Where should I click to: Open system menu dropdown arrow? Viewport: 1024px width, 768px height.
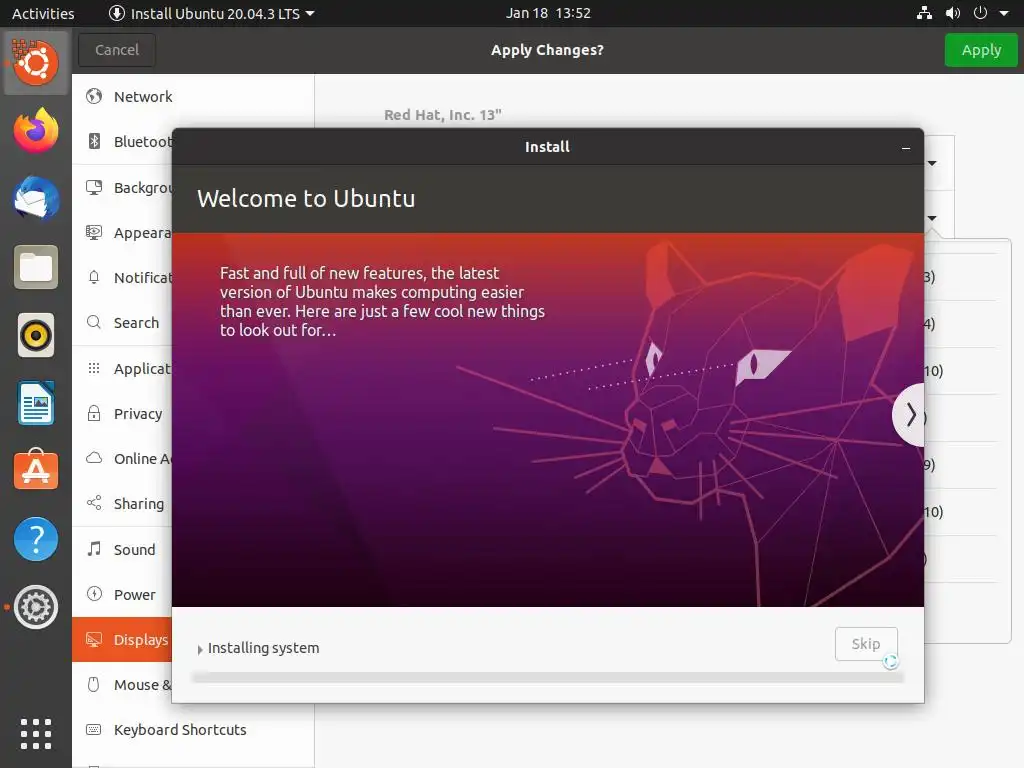(1004, 13)
